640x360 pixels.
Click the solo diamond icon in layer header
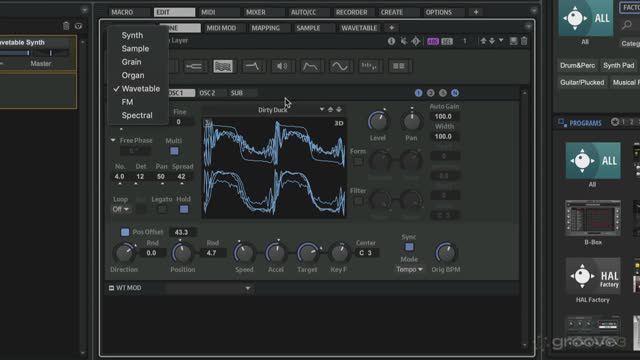(x=416, y=41)
